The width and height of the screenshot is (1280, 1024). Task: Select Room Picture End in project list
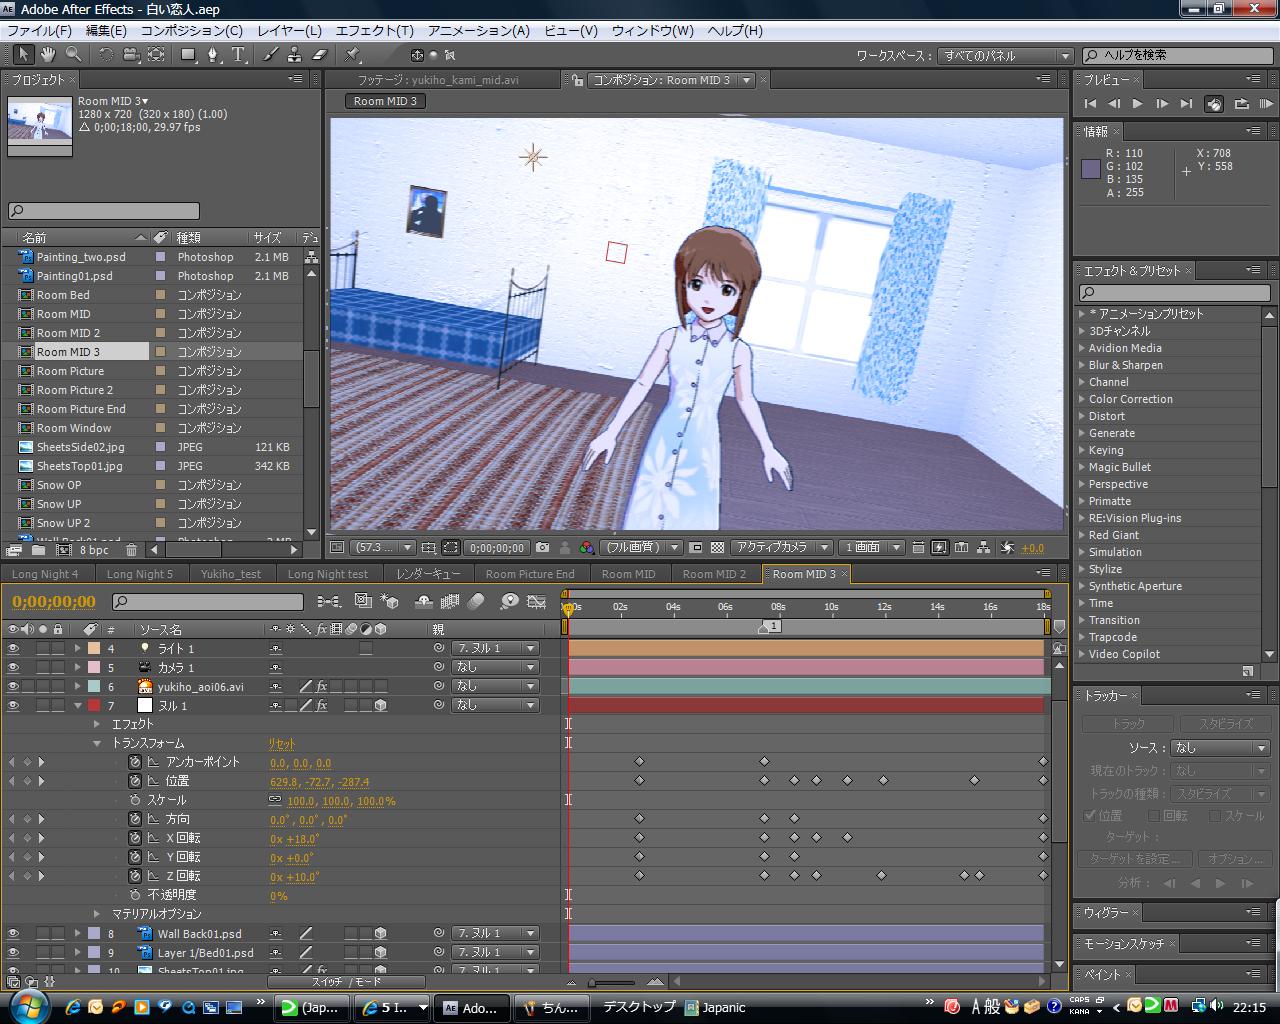pos(81,409)
